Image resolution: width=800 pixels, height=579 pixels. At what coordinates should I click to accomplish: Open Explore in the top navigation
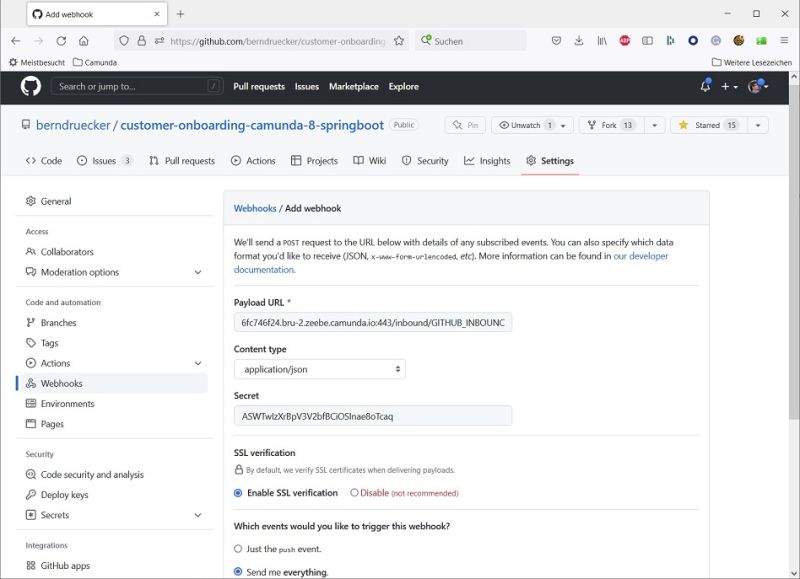tap(404, 87)
